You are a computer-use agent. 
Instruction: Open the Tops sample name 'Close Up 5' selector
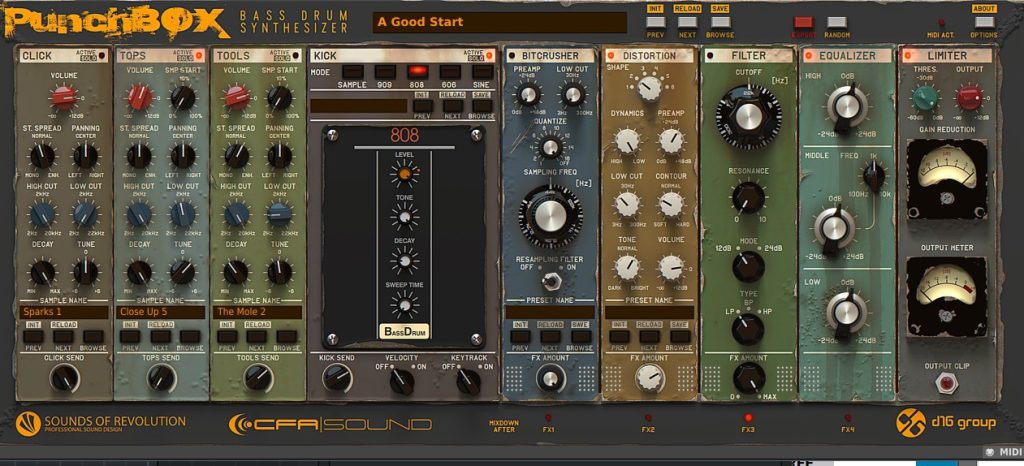(x=160, y=312)
